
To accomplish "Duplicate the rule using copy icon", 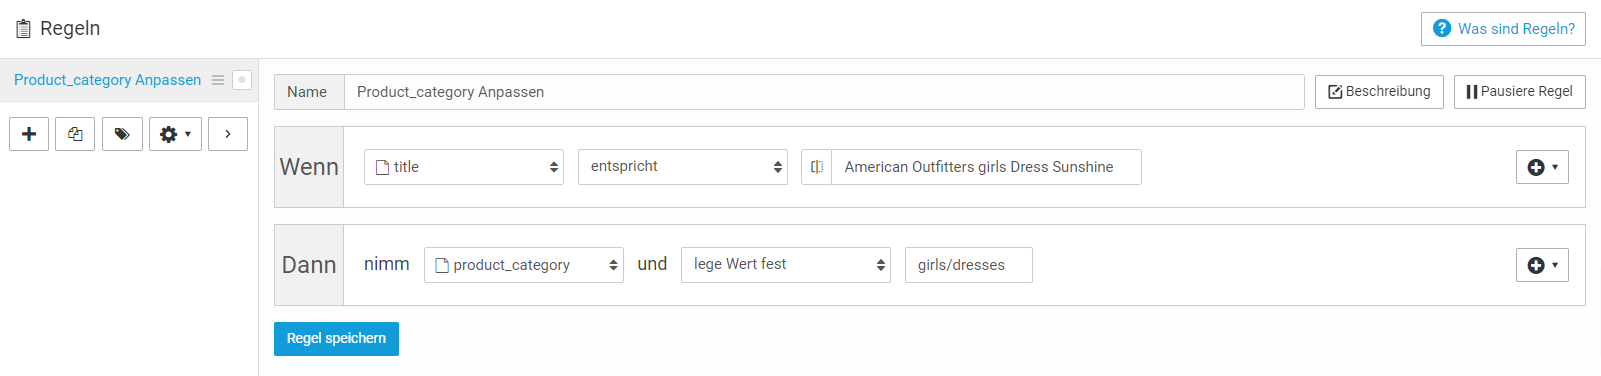I will [x=75, y=134].
